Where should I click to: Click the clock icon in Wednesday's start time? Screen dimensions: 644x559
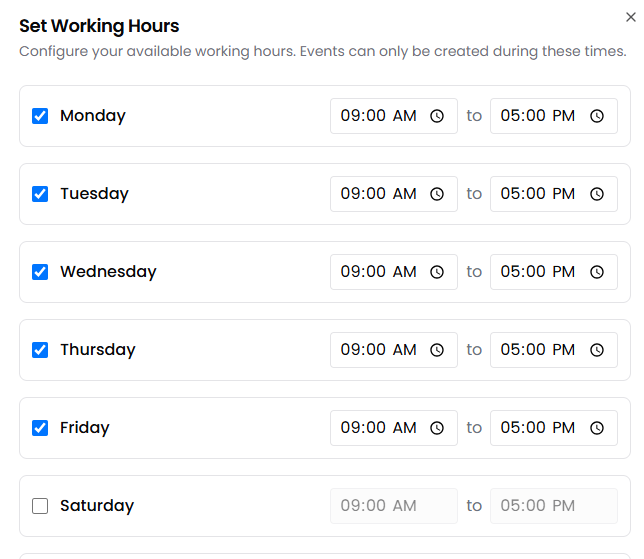437,272
